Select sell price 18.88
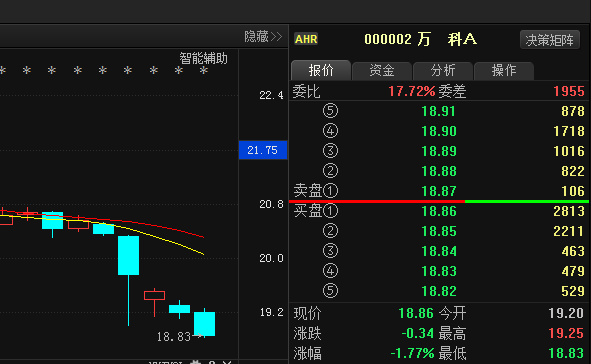 439,171
